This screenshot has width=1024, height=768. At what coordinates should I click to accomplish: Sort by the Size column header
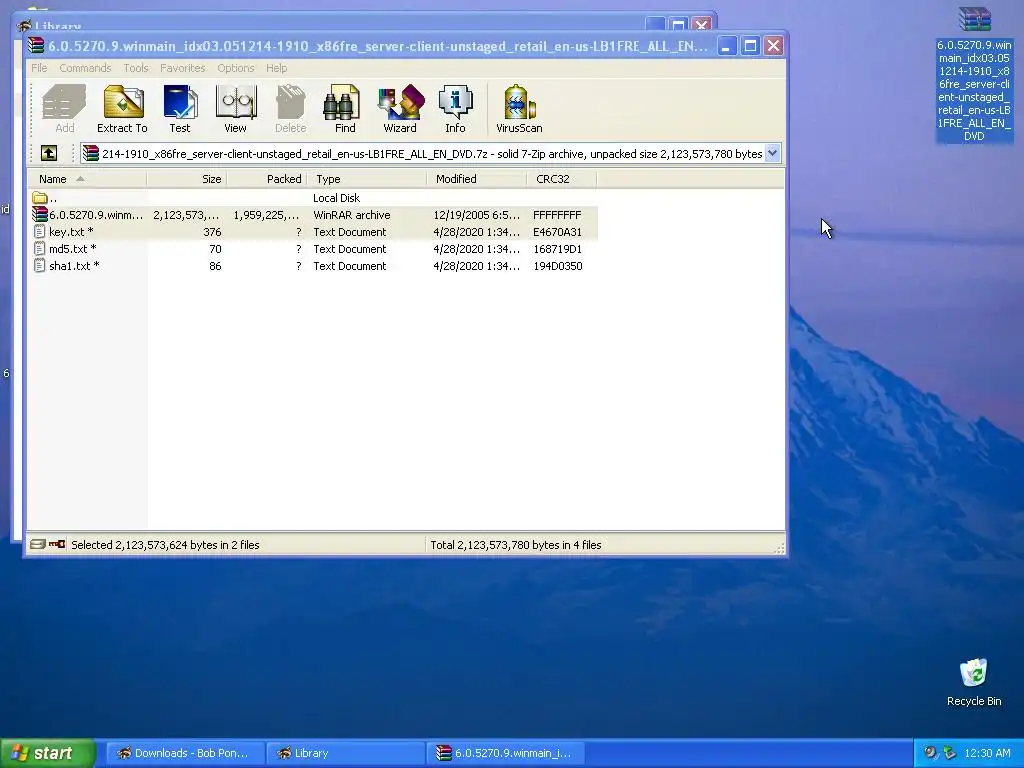(187, 179)
